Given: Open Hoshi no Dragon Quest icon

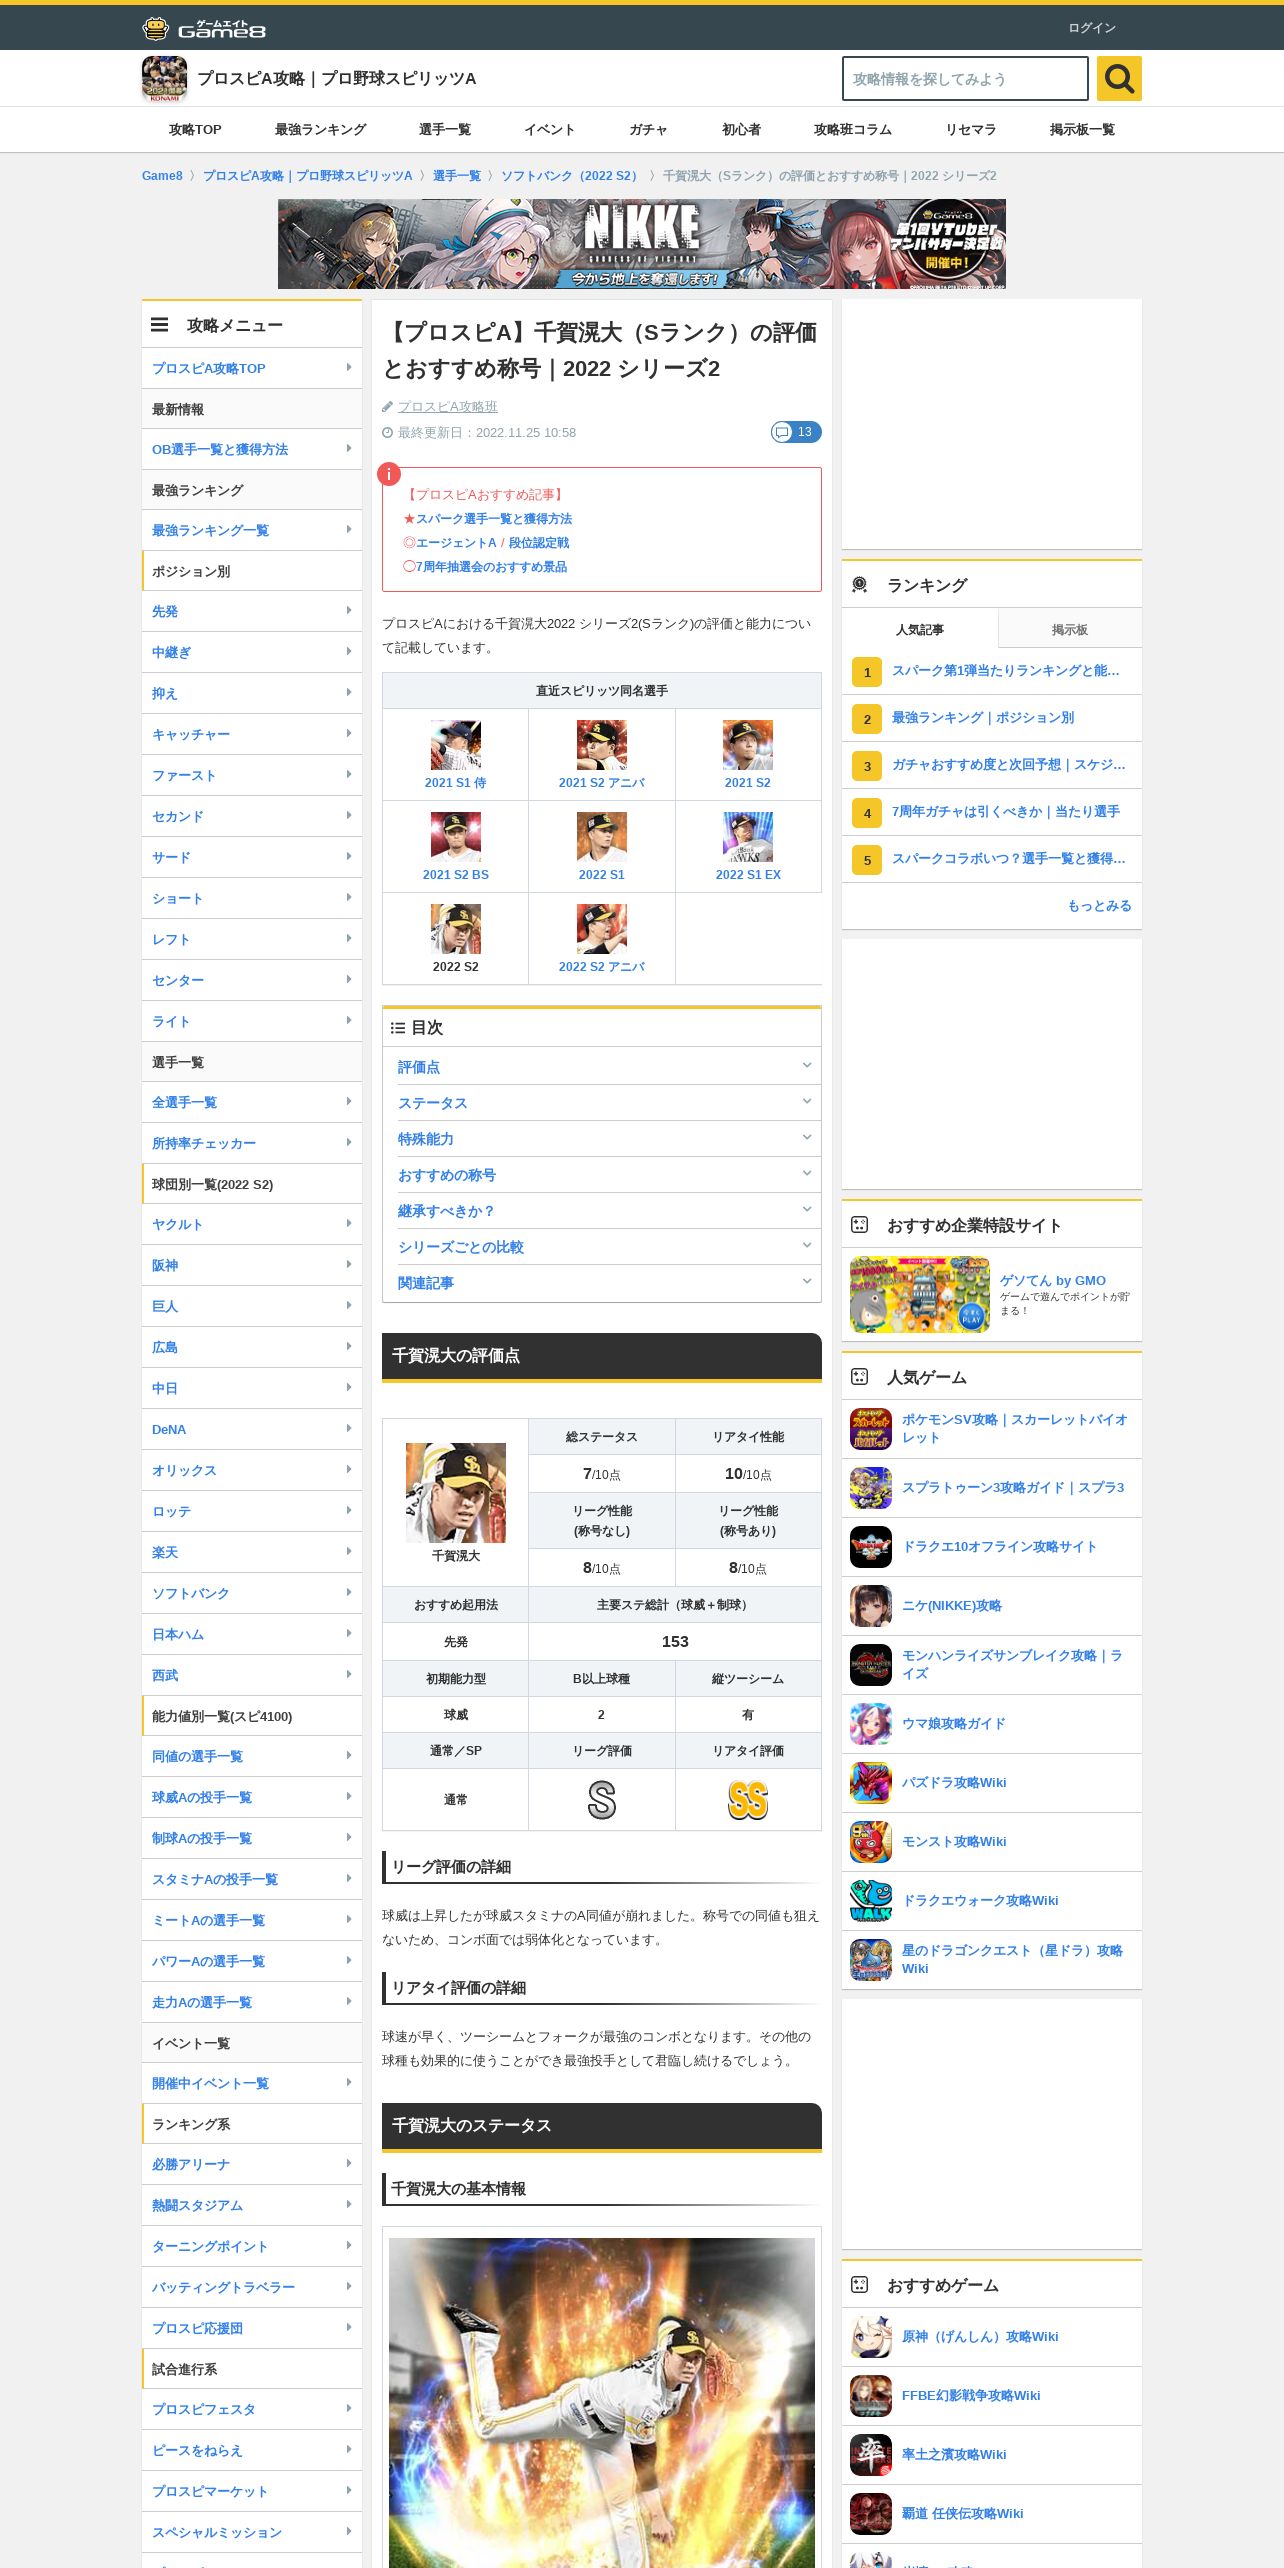Looking at the screenshot, I should pos(871,1960).
